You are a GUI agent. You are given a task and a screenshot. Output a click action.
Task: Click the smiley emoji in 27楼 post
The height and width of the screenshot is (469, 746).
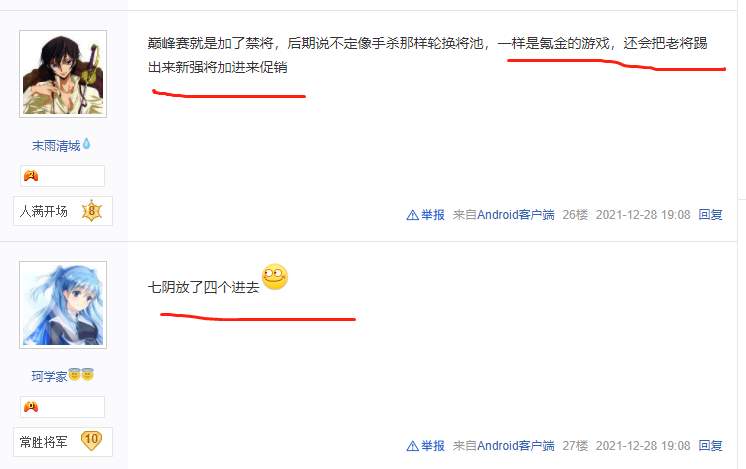(275, 277)
